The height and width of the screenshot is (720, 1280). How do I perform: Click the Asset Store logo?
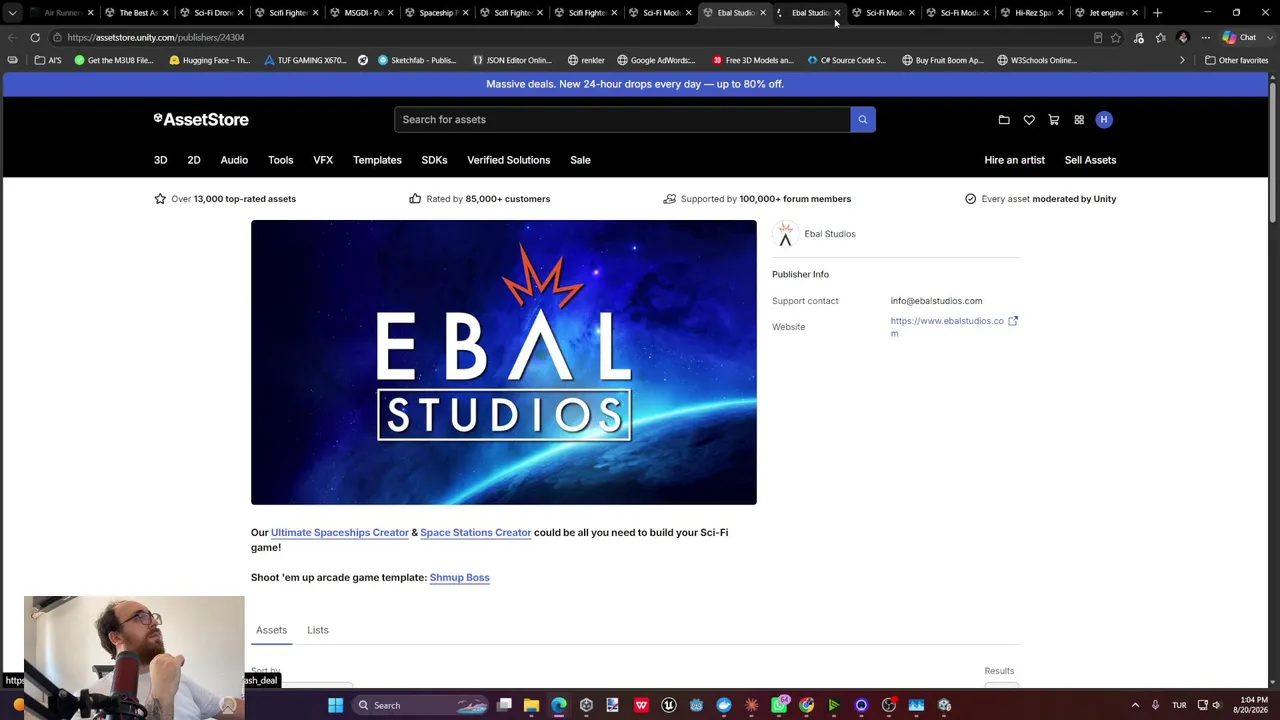pyautogui.click(x=201, y=119)
